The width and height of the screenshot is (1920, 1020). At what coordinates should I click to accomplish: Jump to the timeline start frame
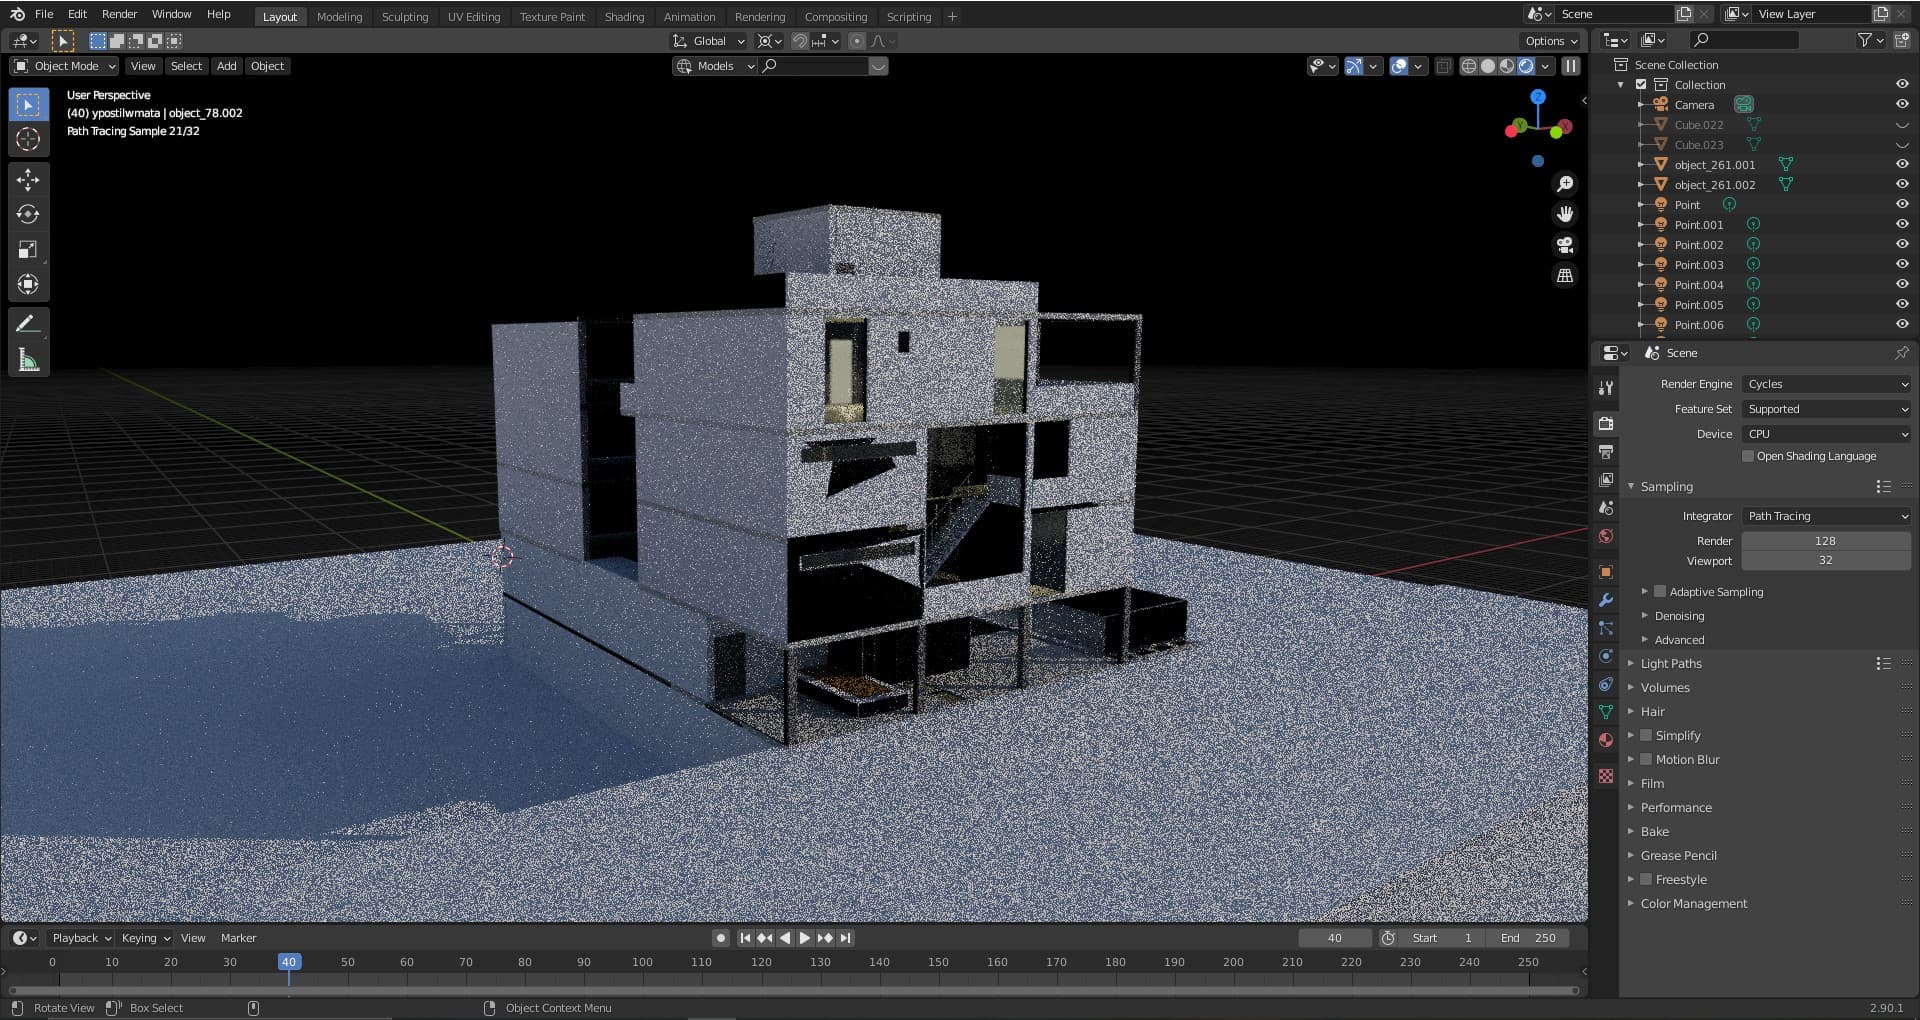[x=745, y=938]
